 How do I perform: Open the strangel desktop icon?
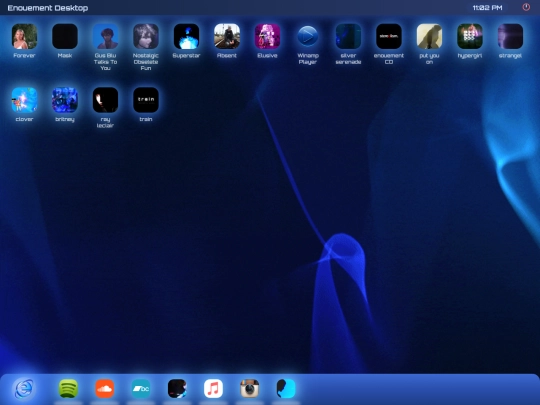[510, 36]
